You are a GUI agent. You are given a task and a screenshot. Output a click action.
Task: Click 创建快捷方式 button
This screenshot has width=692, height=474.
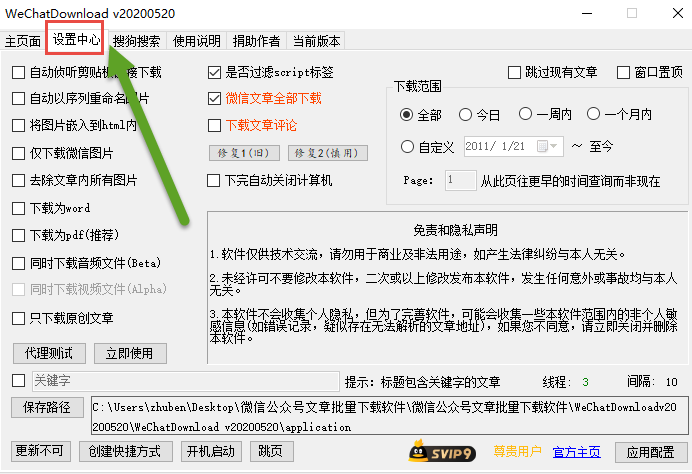click(x=125, y=451)
